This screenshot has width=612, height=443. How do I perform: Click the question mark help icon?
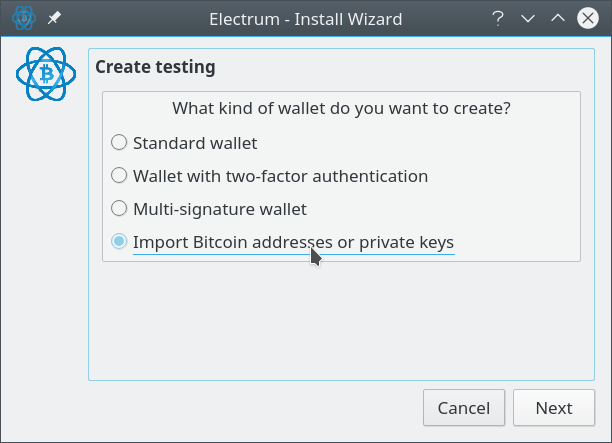(498, 18)
